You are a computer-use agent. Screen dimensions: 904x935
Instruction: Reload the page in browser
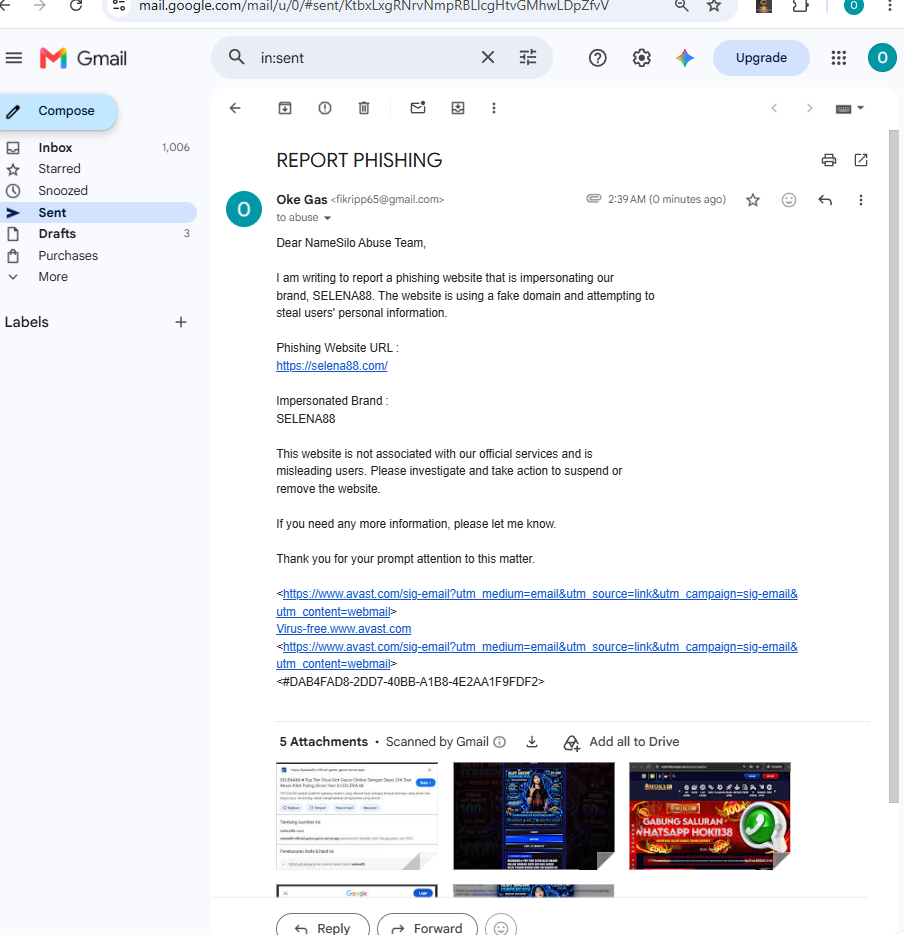click(x=76, y=5)
